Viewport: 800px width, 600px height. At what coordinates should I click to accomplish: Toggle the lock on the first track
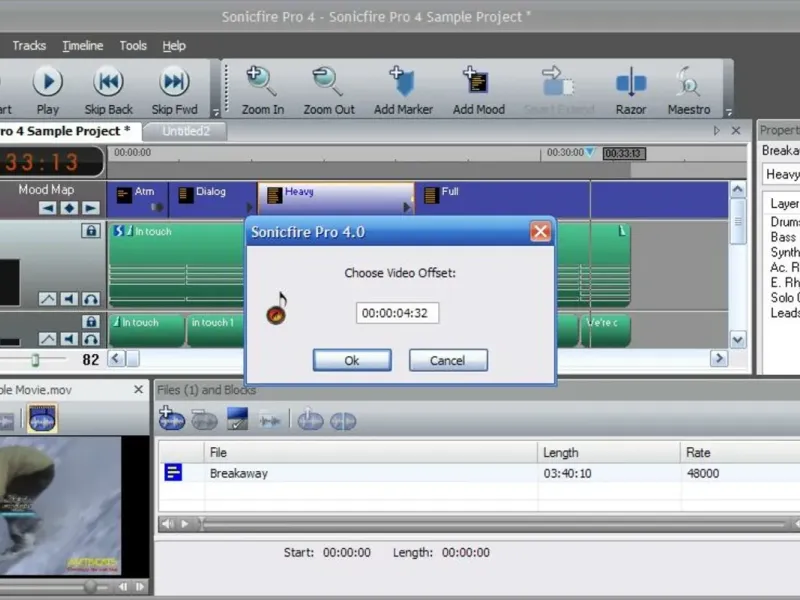click(91, 231)
